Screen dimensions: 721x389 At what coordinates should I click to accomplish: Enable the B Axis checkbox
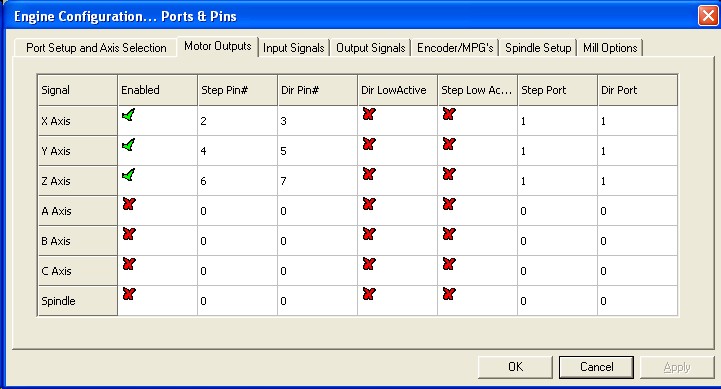click(129, 234)
